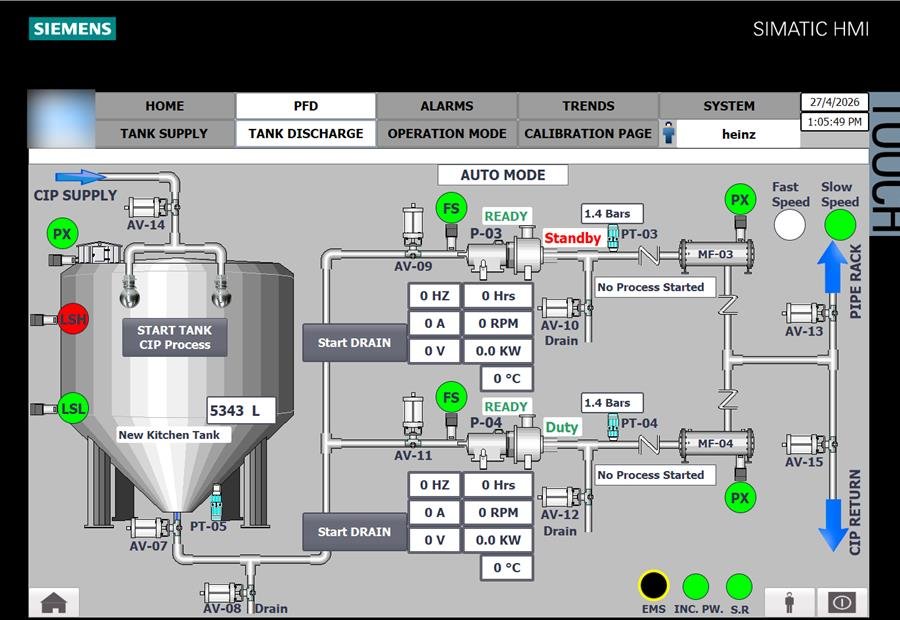Open the TRENDS tab
This screenshot has height=620, width=900.
(x=588, y=106)
